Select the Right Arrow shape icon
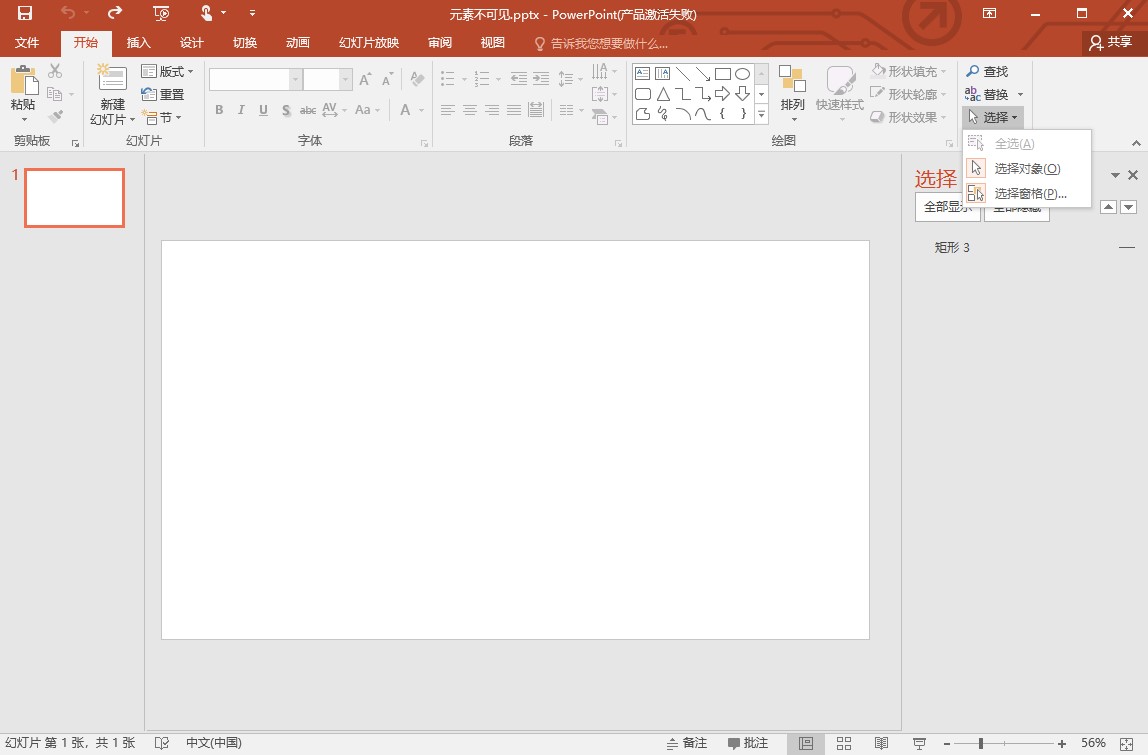Screen dimensions: 1148x755 (724, 93)
